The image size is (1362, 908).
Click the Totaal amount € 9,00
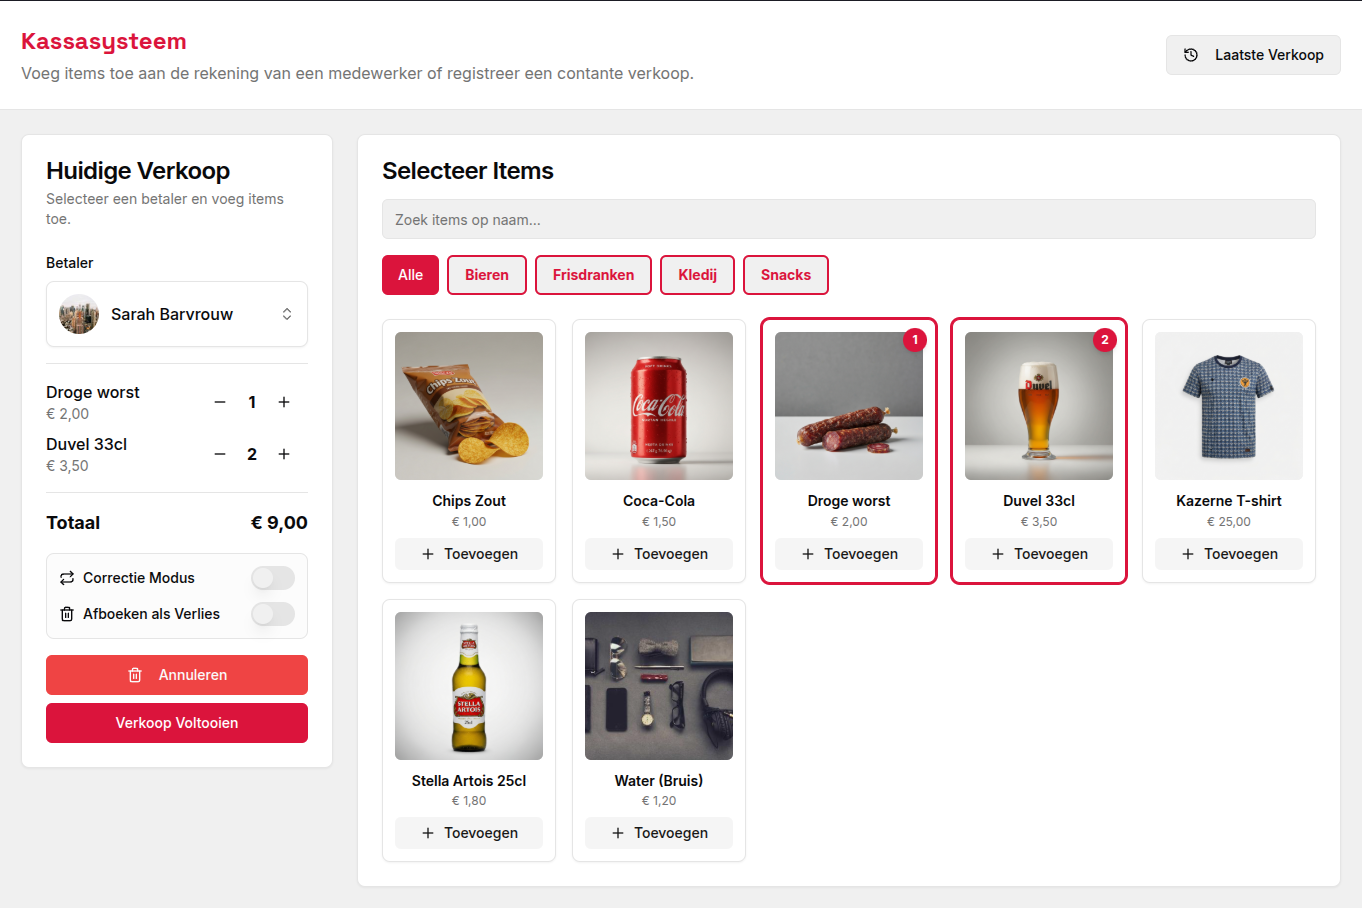tap(279, 523)
